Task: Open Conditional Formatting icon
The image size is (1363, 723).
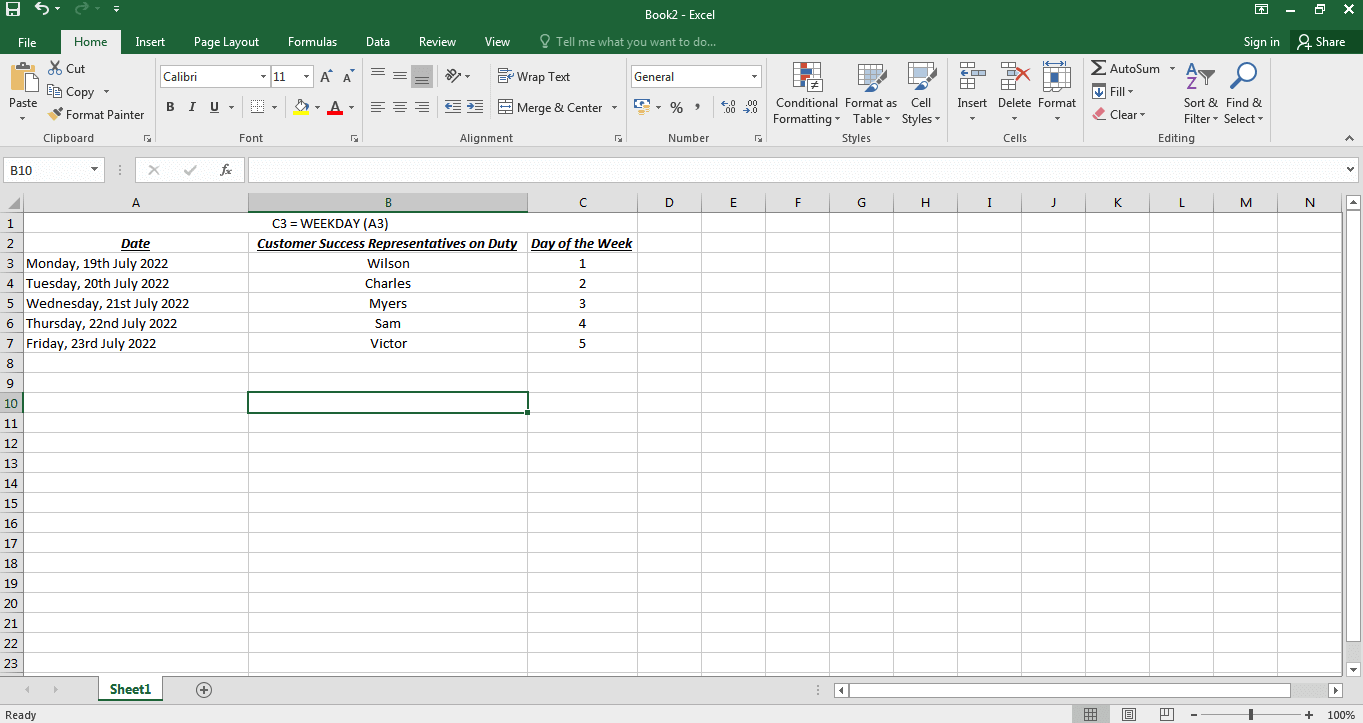Action: pos(807,78)
